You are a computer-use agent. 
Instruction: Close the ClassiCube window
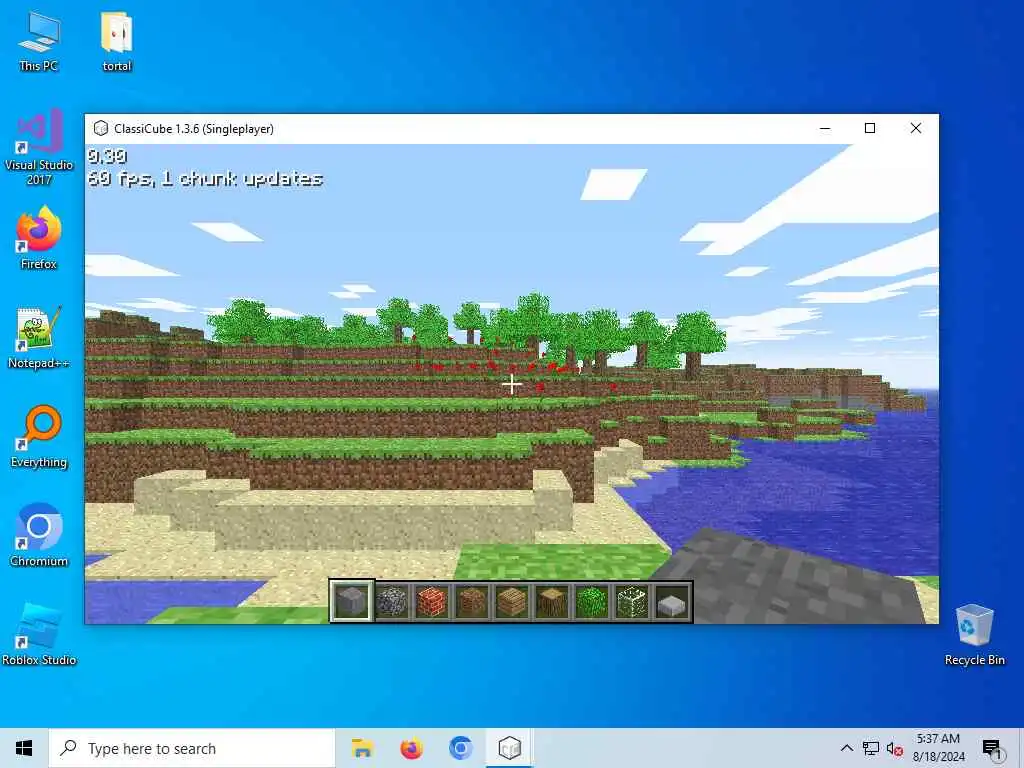point(916,129)
